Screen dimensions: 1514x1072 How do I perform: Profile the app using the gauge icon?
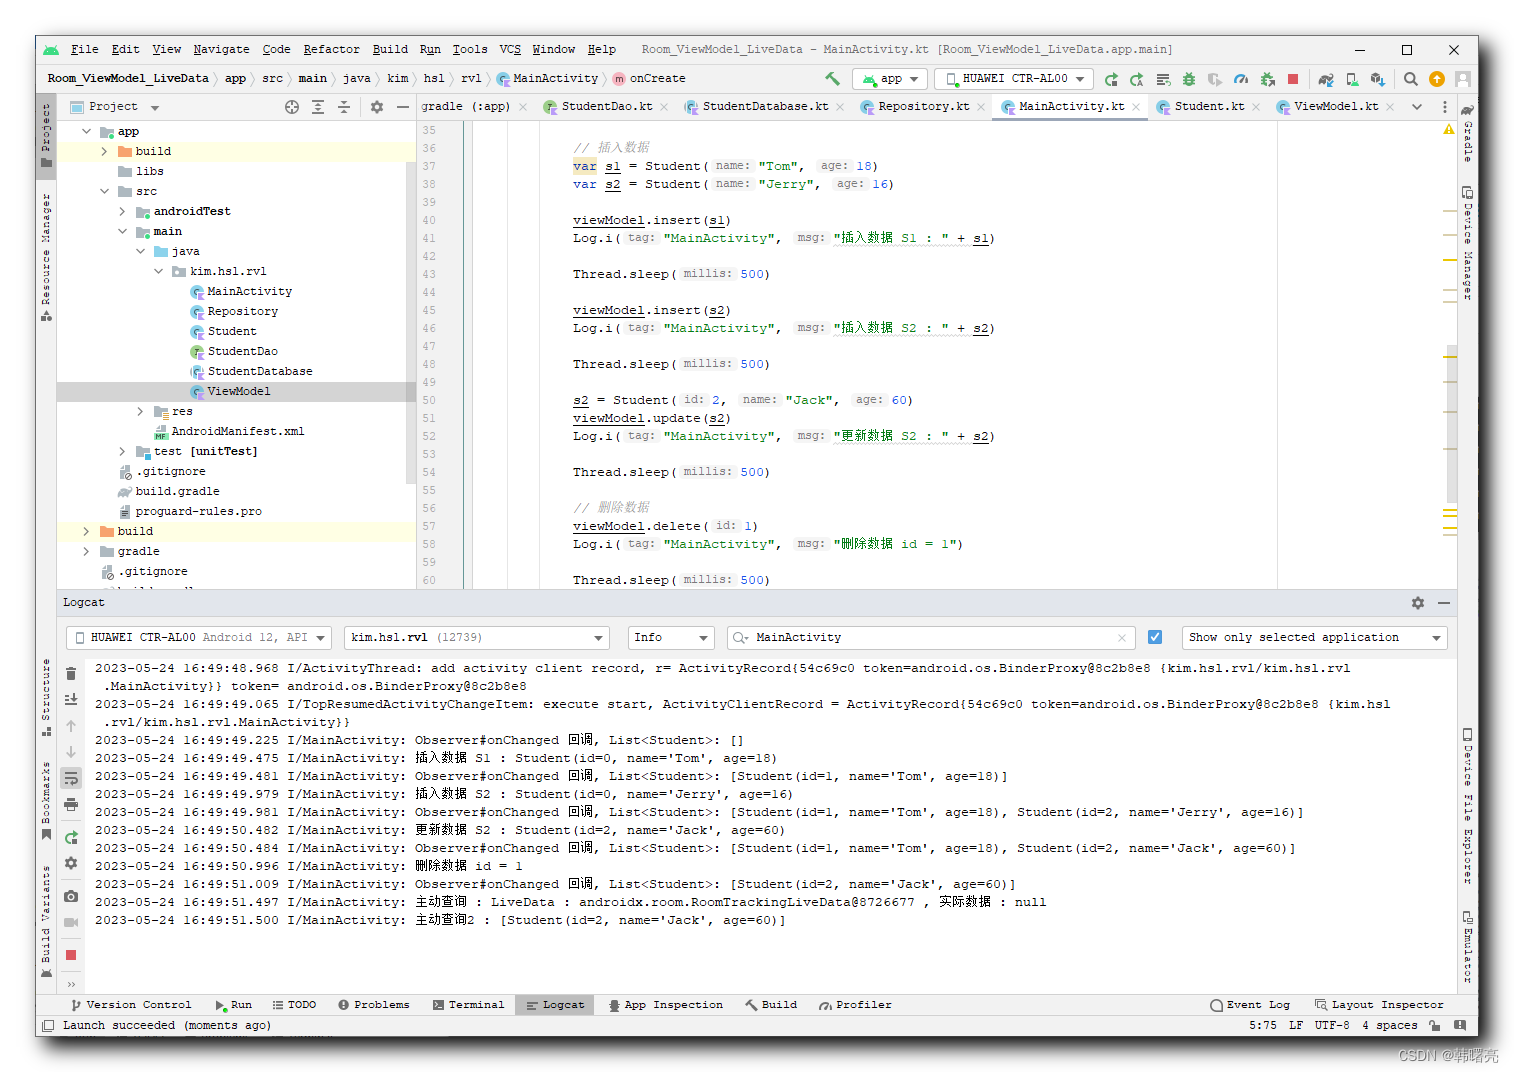point(1241,78)
